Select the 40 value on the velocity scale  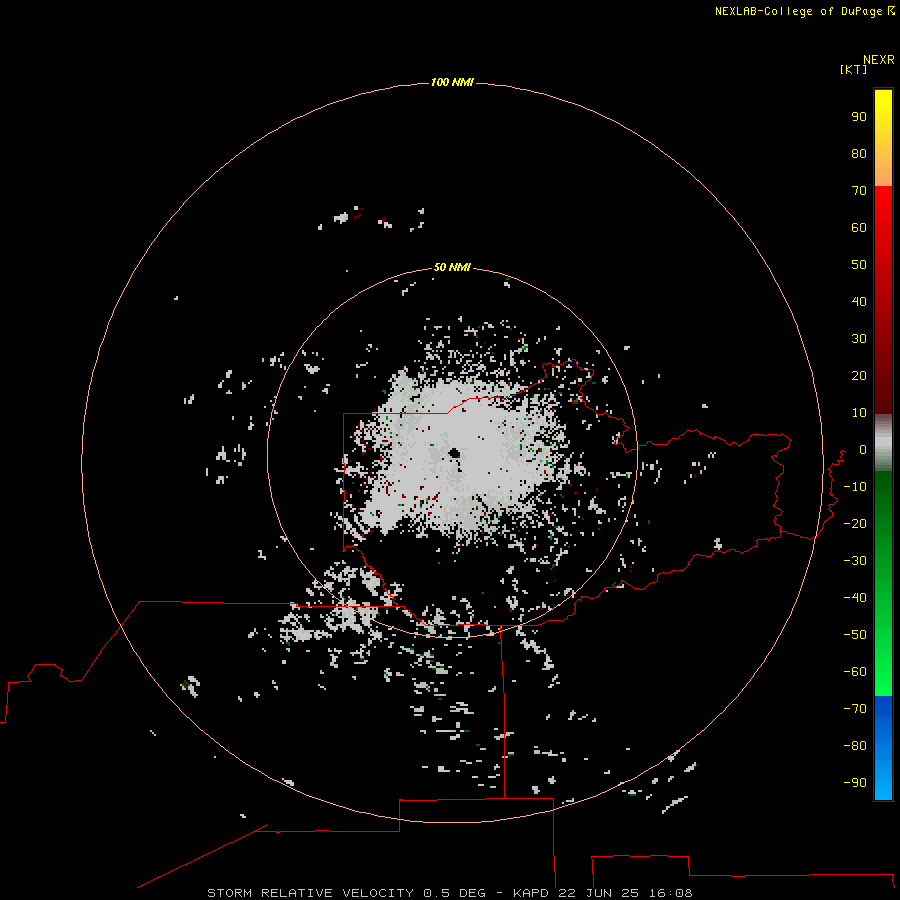[x=859, y=301]
